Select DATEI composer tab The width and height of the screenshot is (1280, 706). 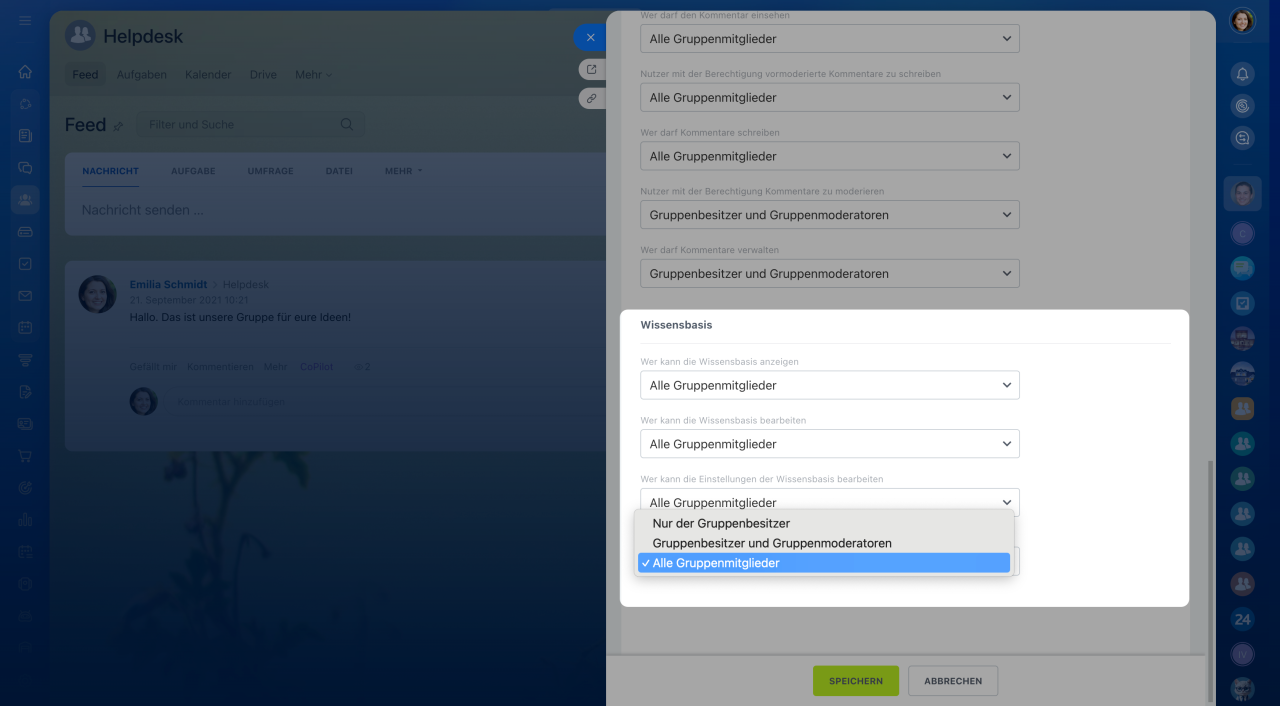click(339, 171)
